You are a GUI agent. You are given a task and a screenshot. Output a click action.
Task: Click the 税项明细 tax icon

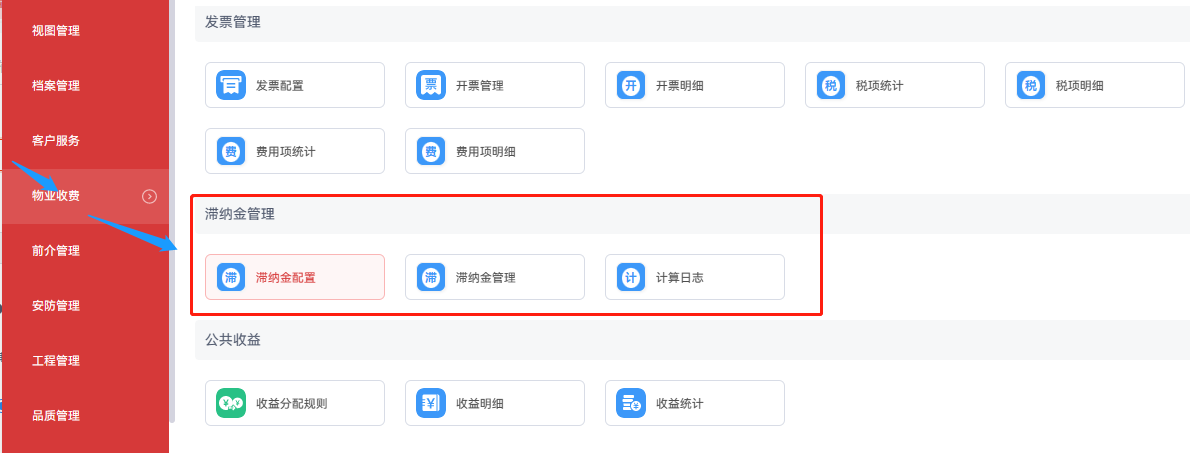[1031, 86]
